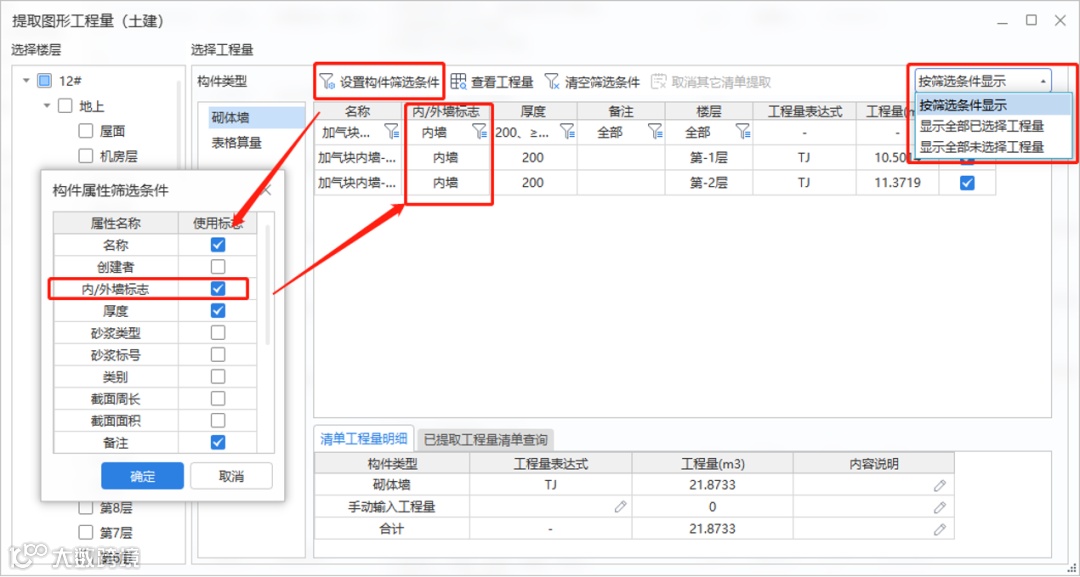Open the 按筛选条件显示 display dropdown
The width and height of the screenshot is (1080, 577).
tap(983, 81)
